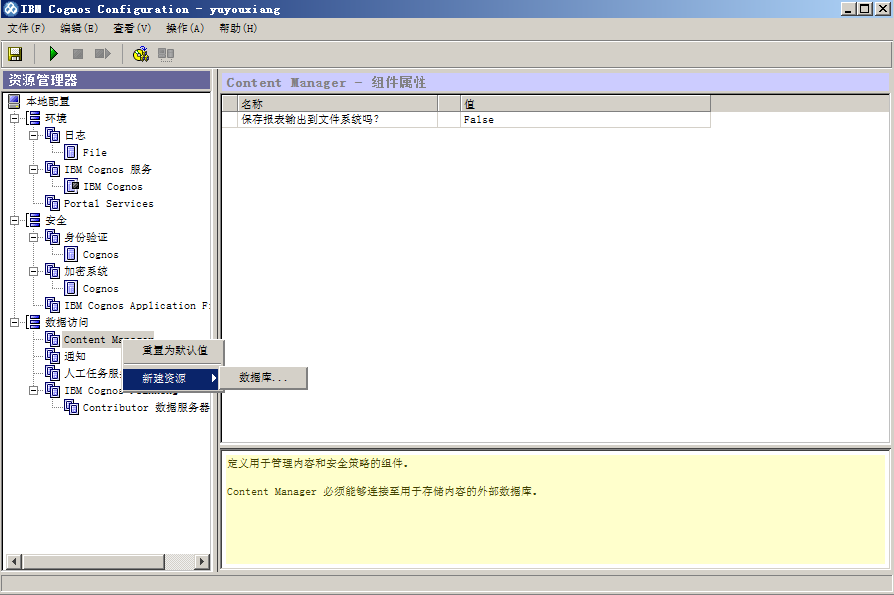
Task: Click the 环境 tree node icon
Action: pos(34,119)
